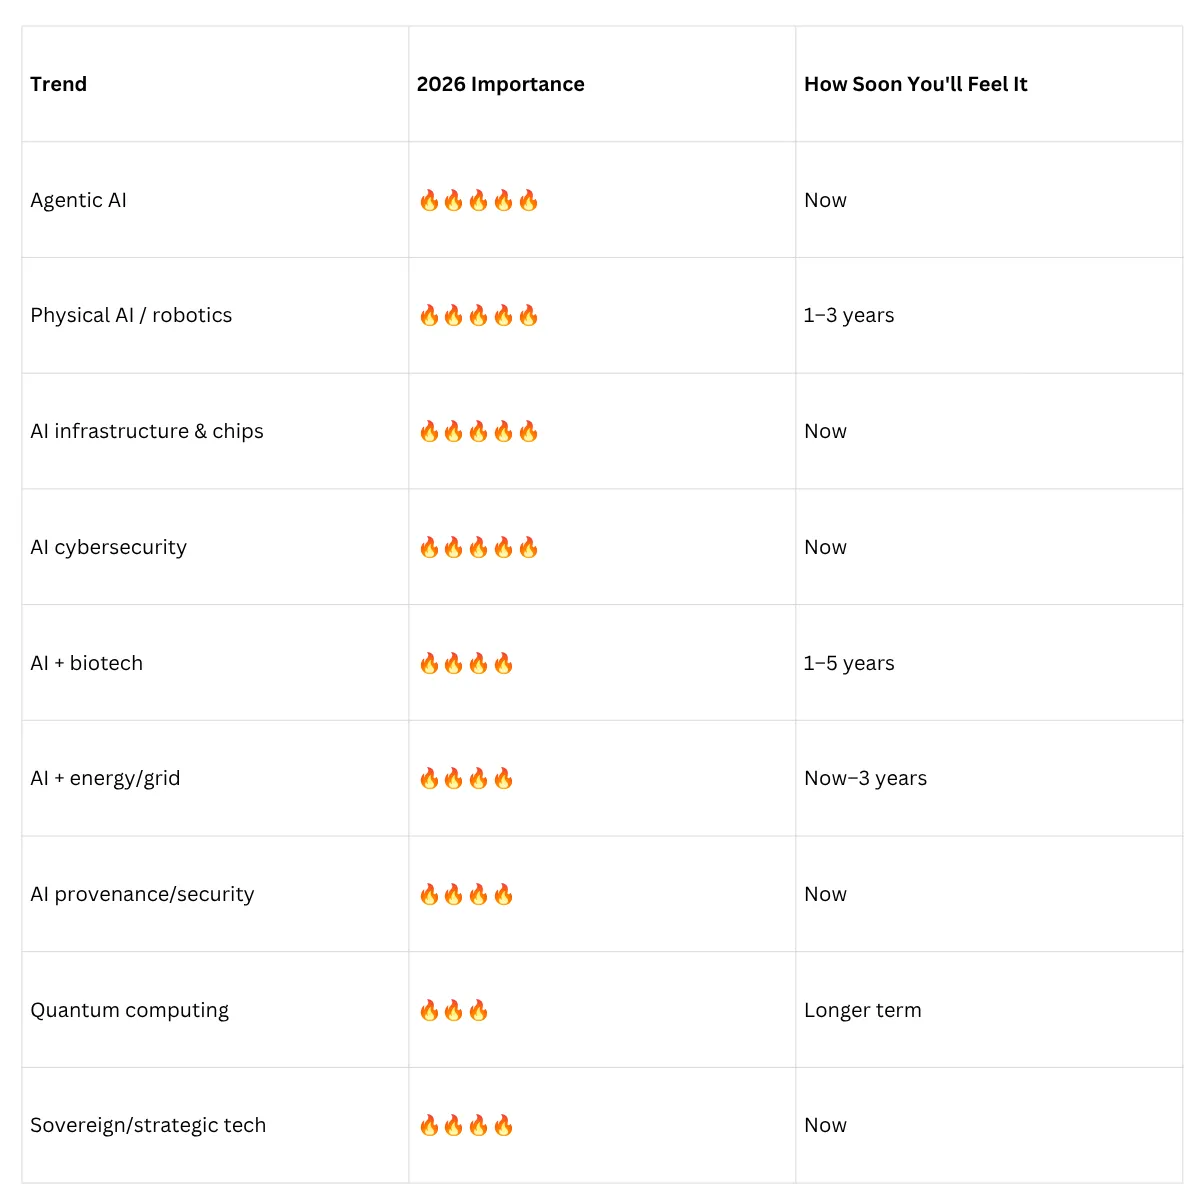Click the Quantum computing trend cell
The image size is (1200, 1200).
click(215, 1010)
